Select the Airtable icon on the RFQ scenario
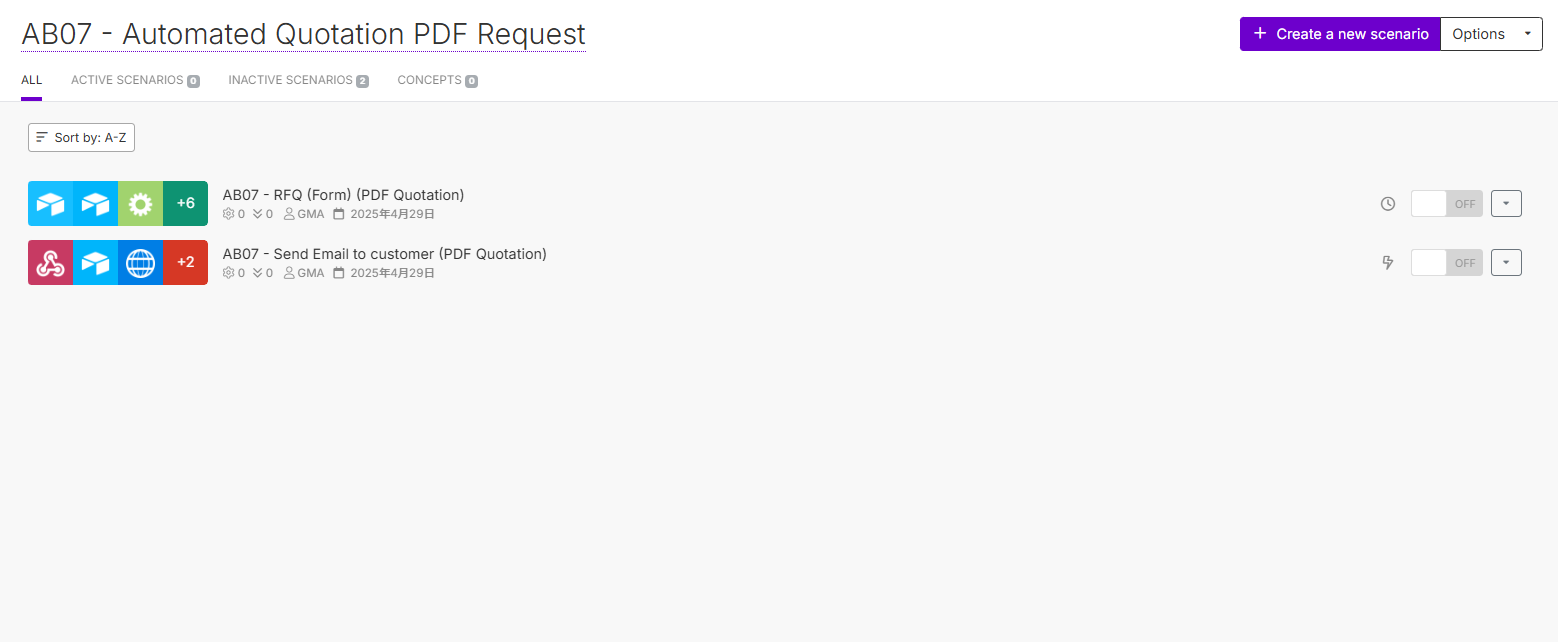This screenshot has height=642, width=1558. click(x=51, y=203)
